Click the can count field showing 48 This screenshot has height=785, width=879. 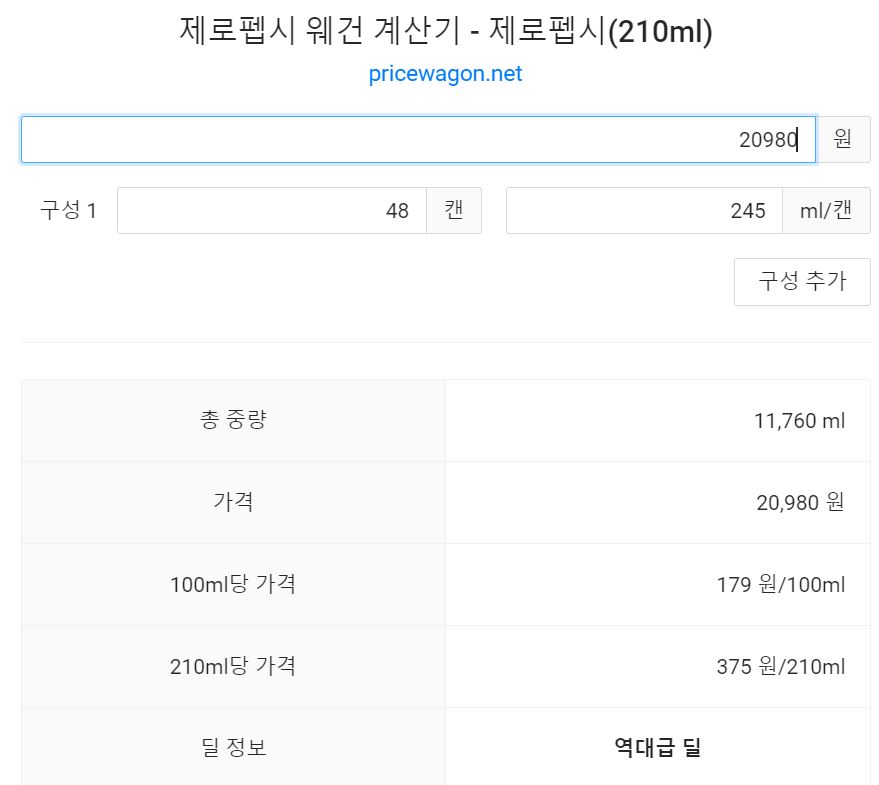click(270, 211)
